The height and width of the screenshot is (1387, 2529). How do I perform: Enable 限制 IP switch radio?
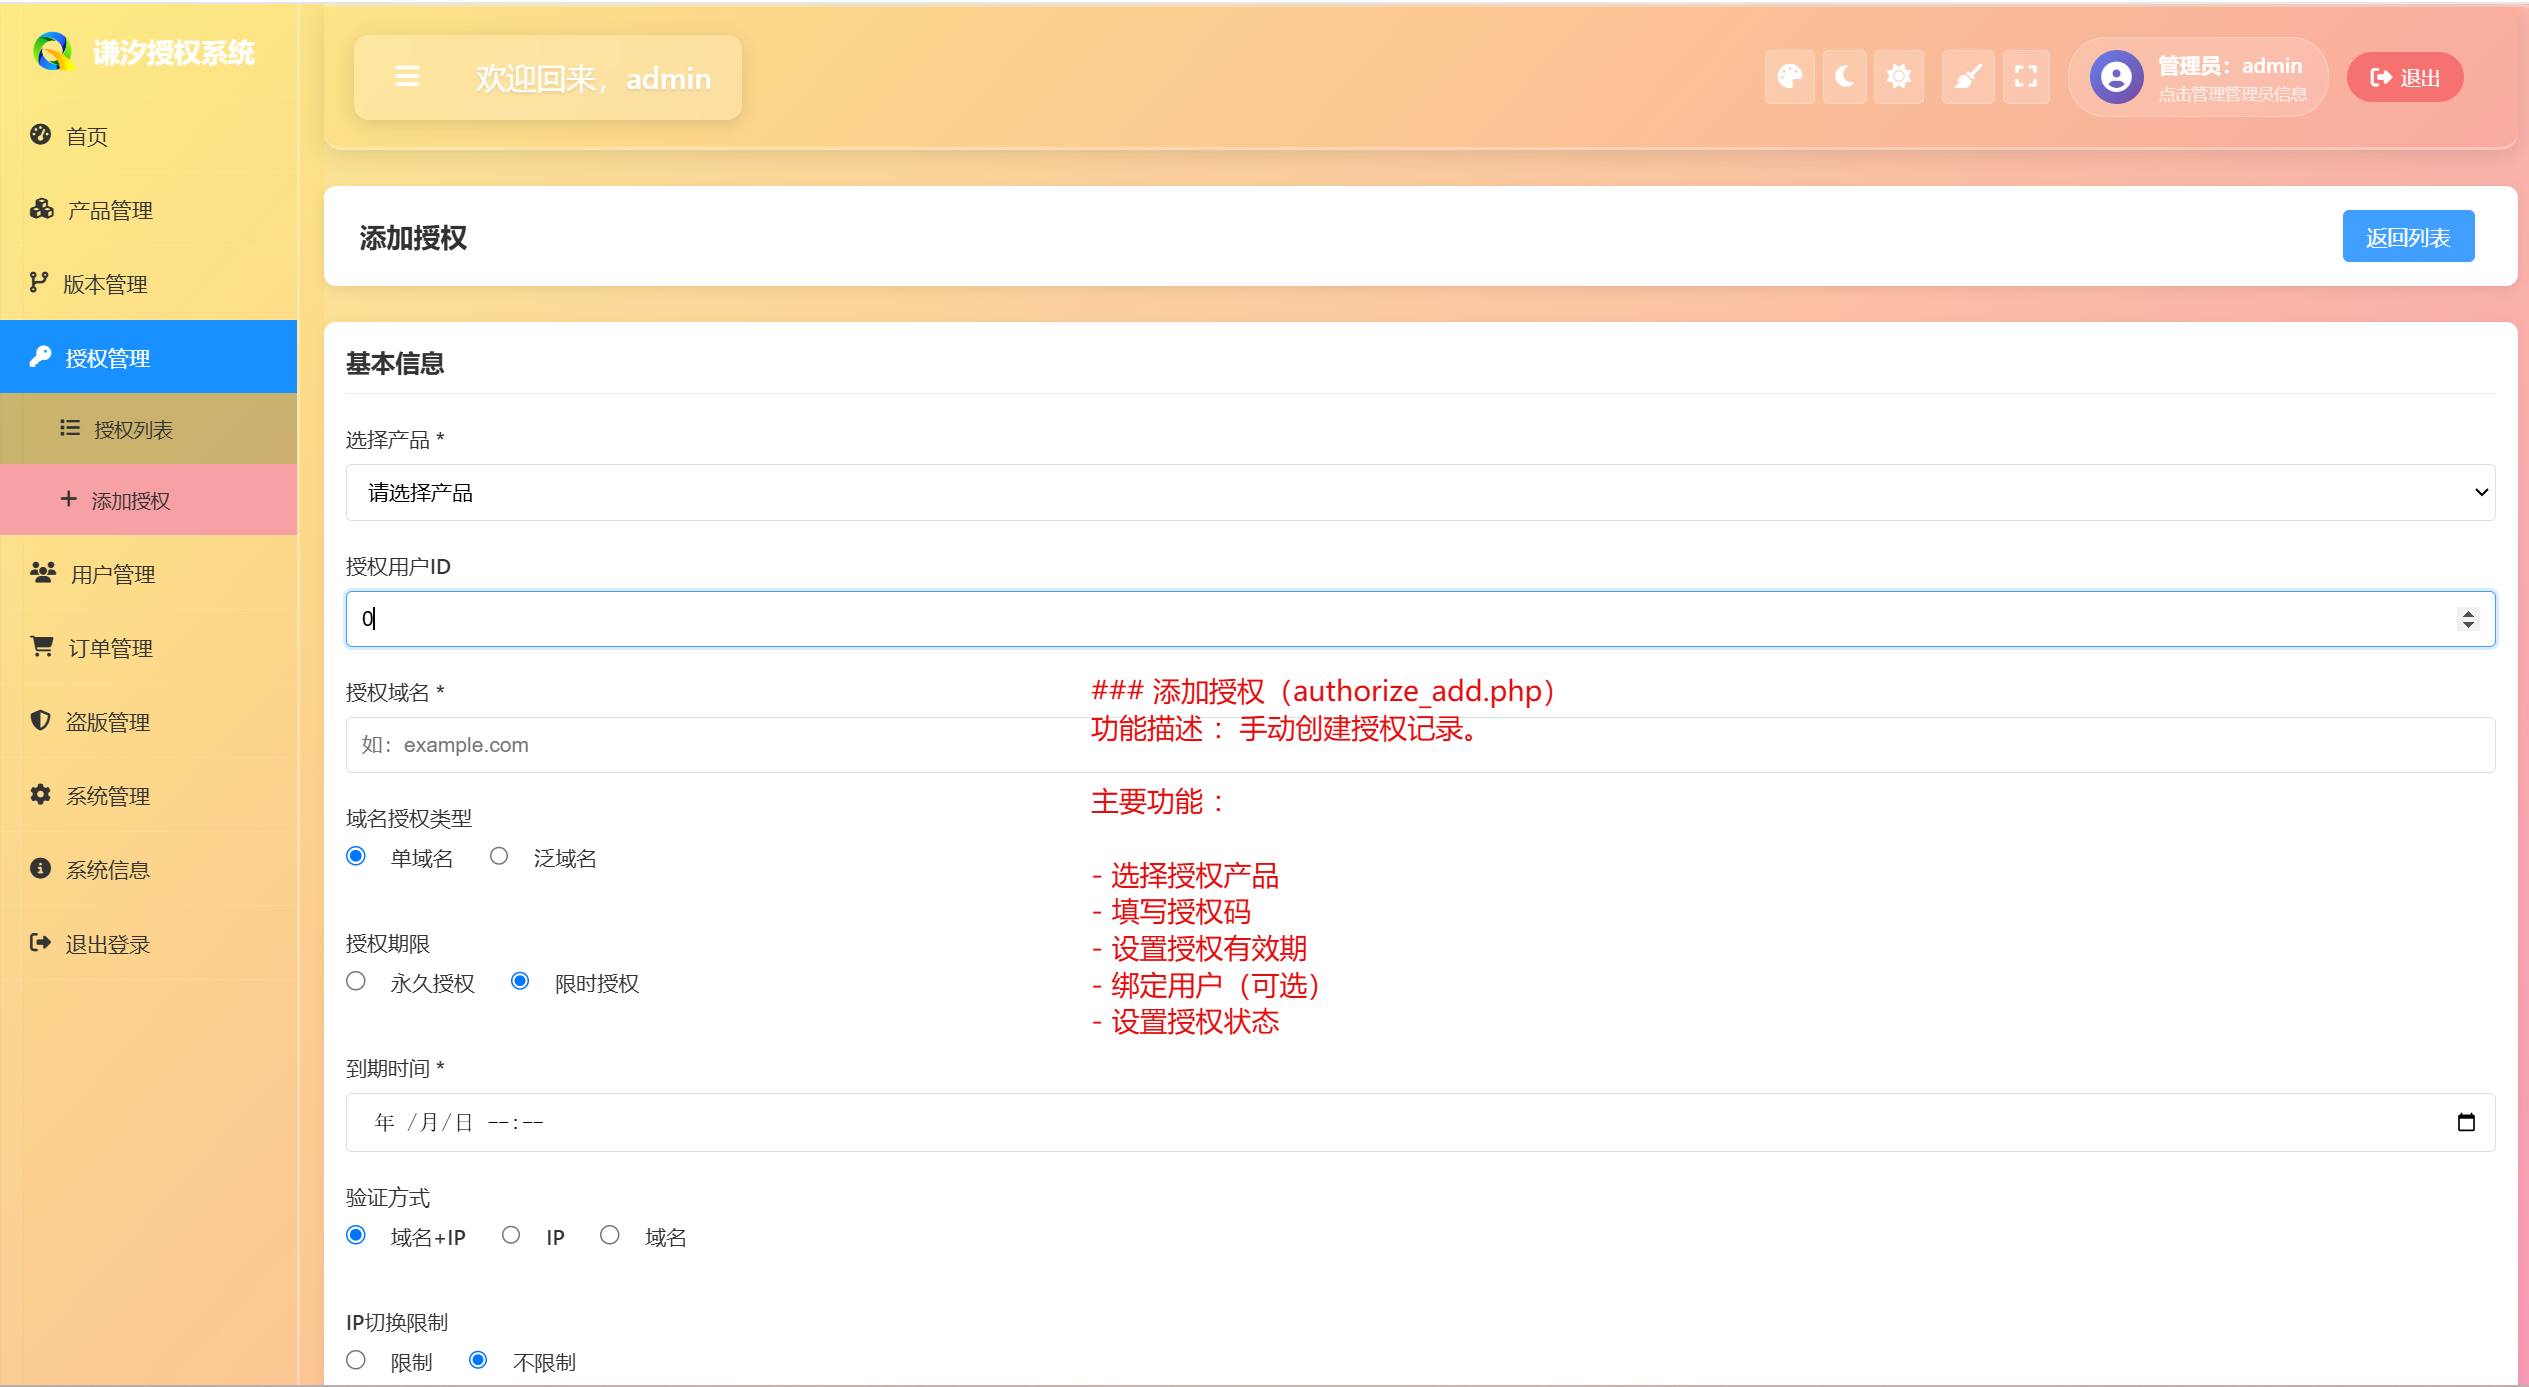[356, 1361]
